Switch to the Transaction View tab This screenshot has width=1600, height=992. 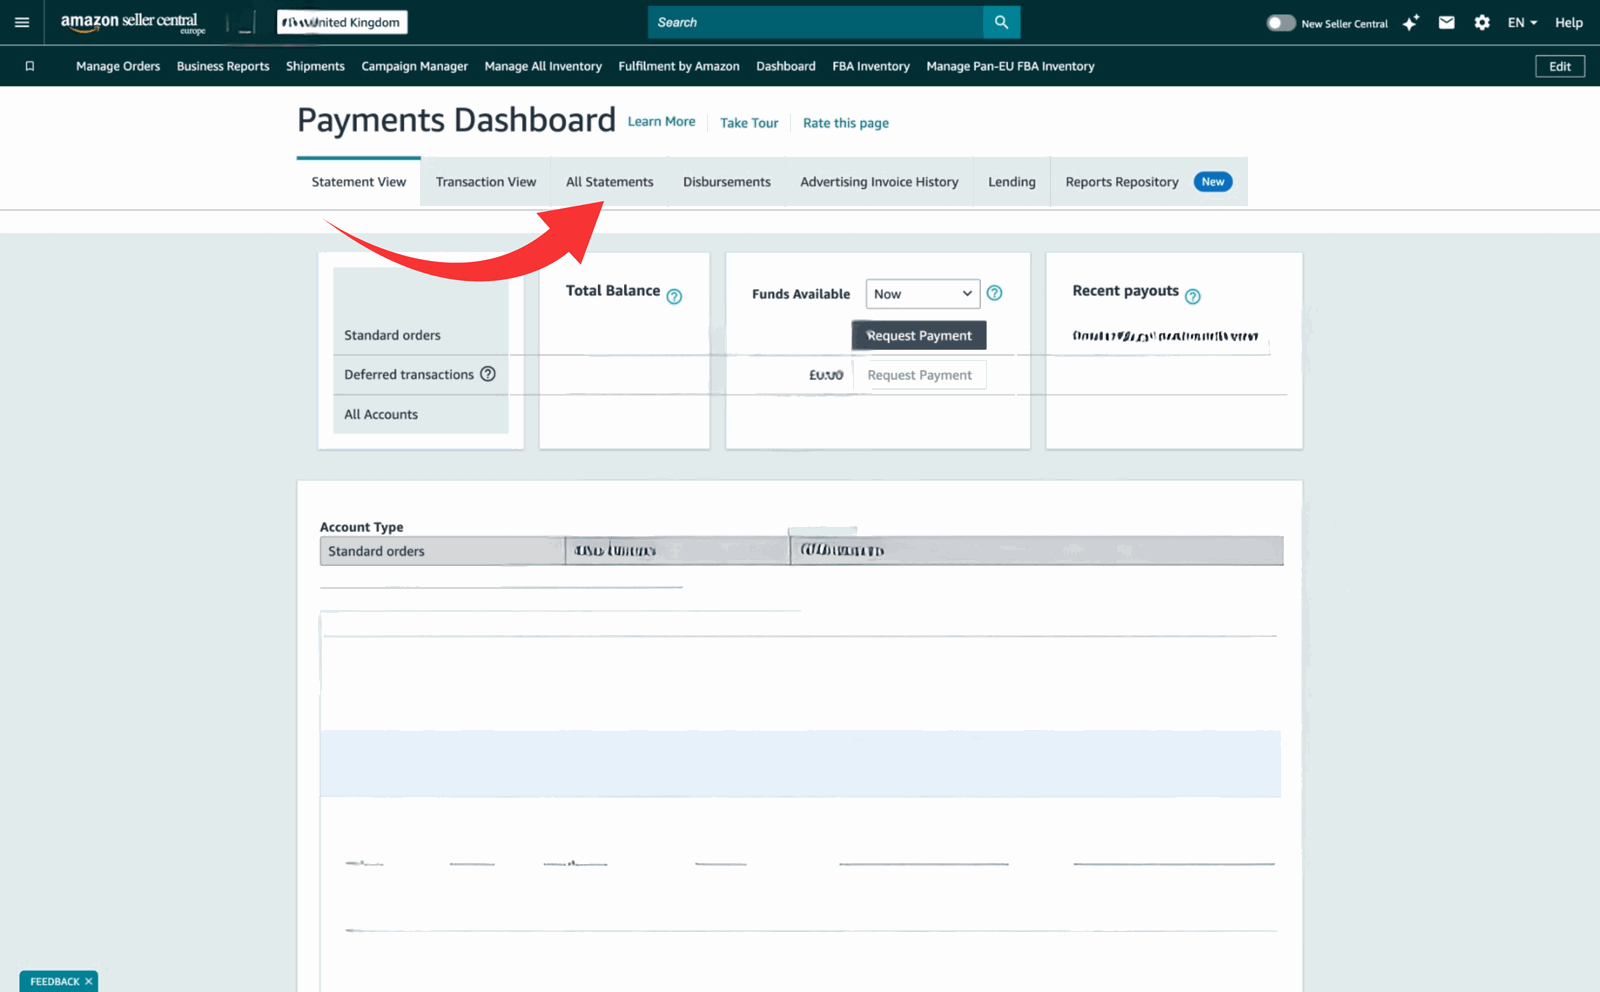tap(486, 182)
